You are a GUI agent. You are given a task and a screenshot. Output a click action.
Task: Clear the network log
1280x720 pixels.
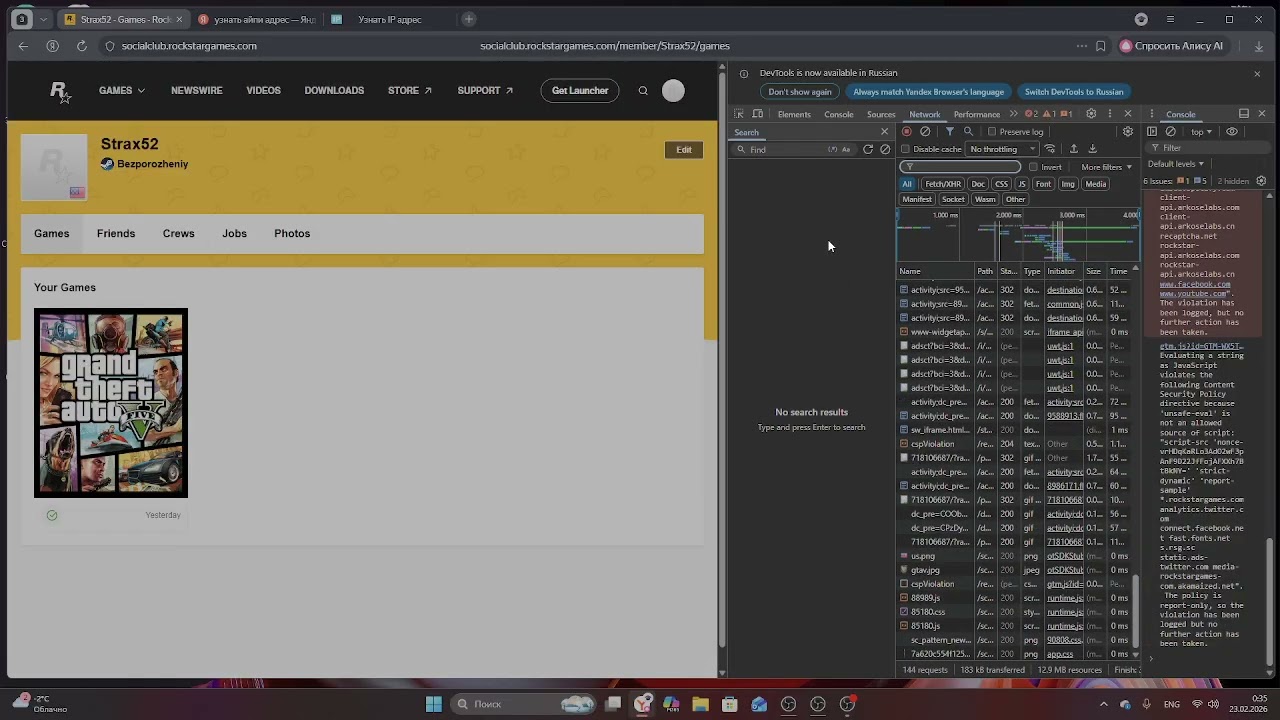[925, 132]
